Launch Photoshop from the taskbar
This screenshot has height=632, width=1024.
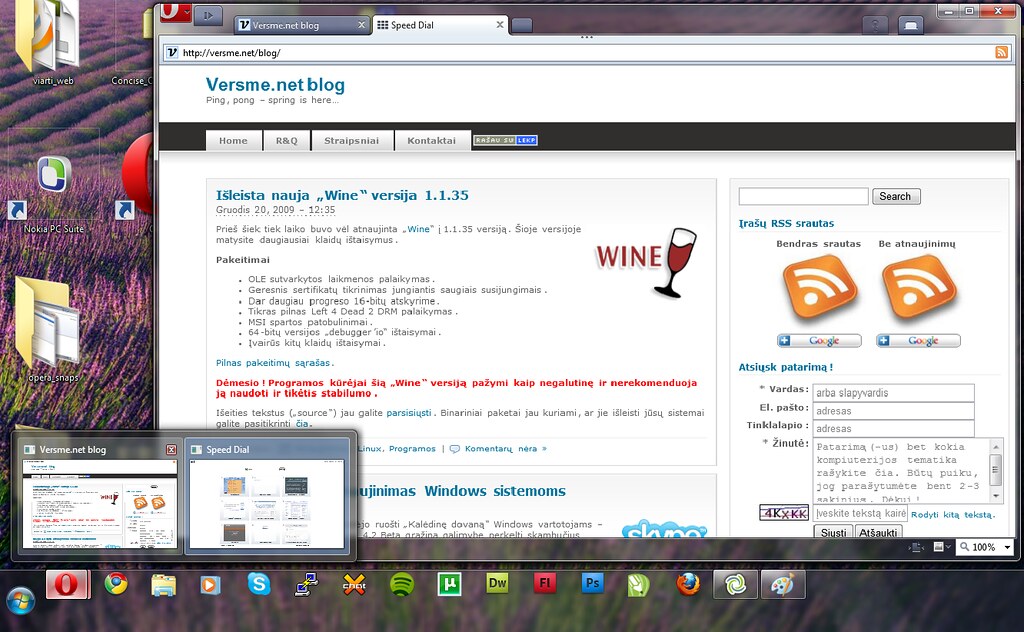point(592,583)
